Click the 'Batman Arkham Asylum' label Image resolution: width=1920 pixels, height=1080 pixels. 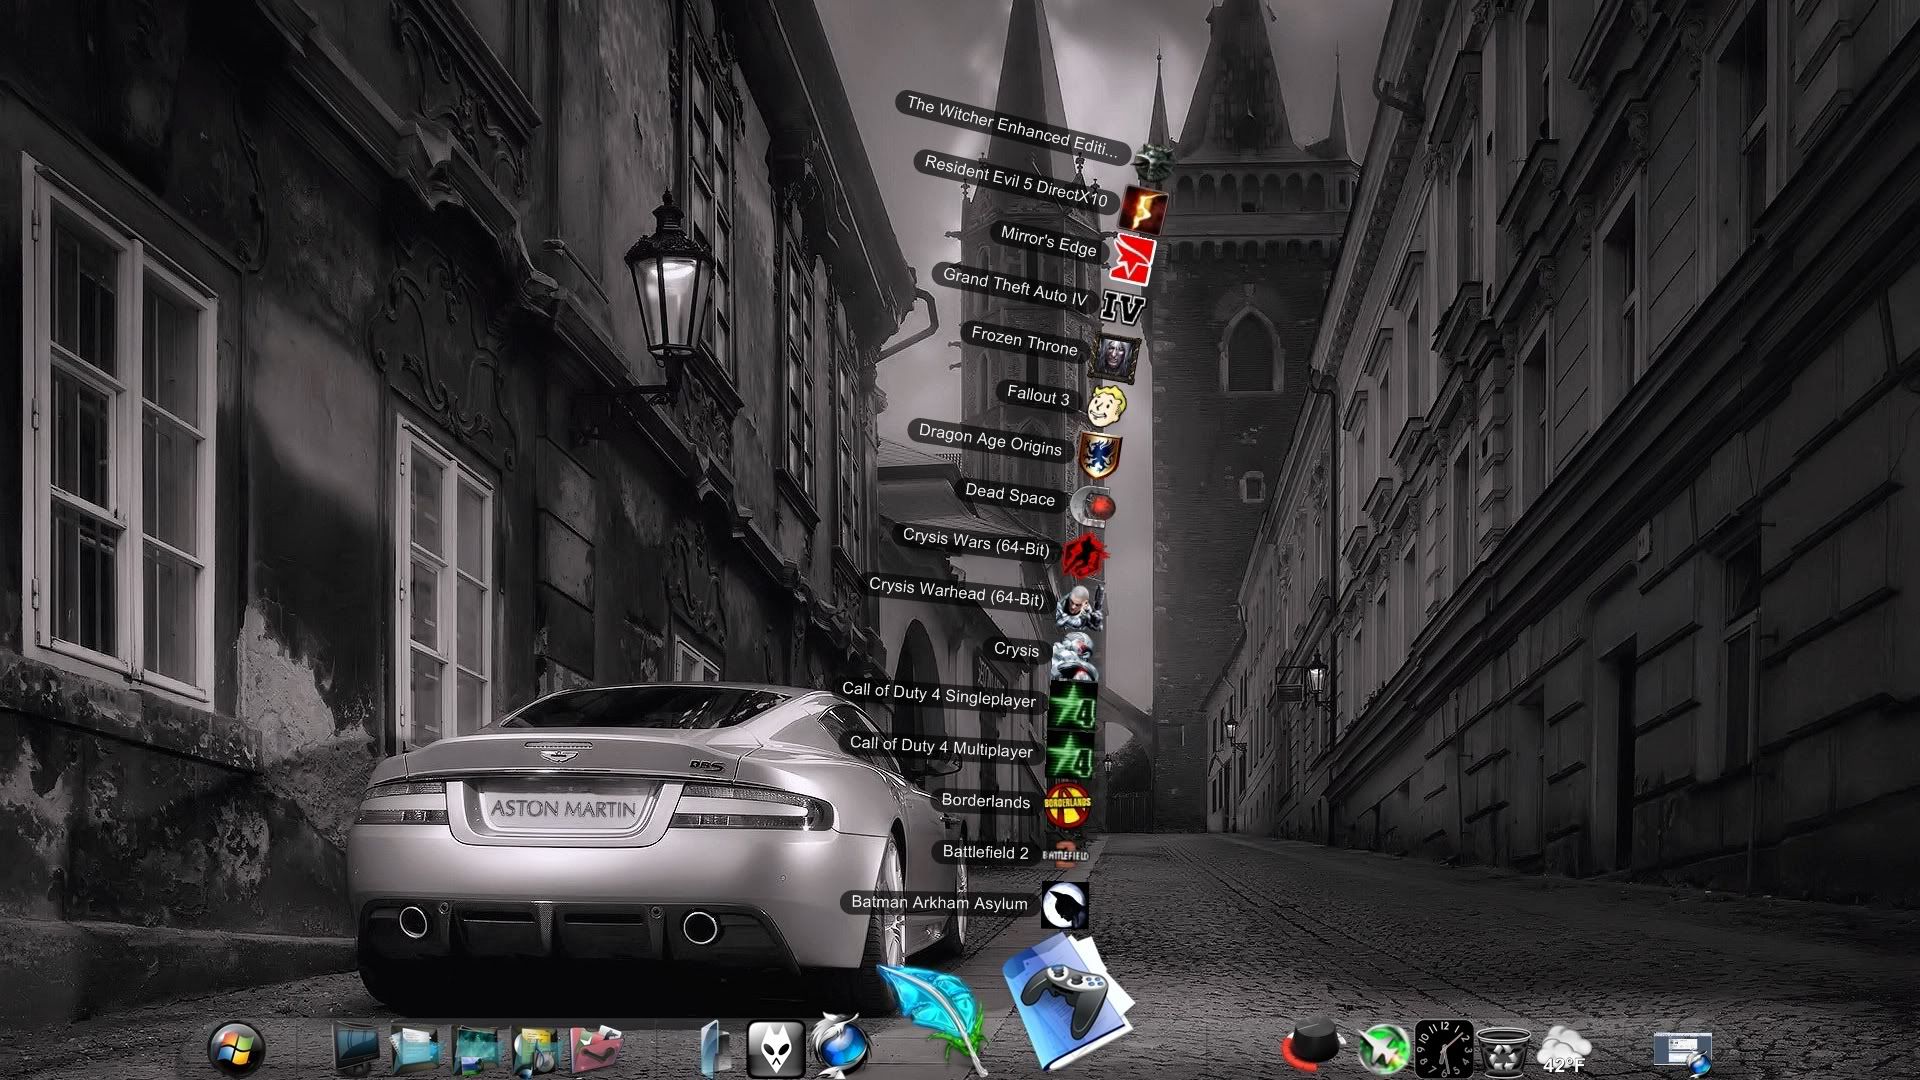[x=939, y=903]
